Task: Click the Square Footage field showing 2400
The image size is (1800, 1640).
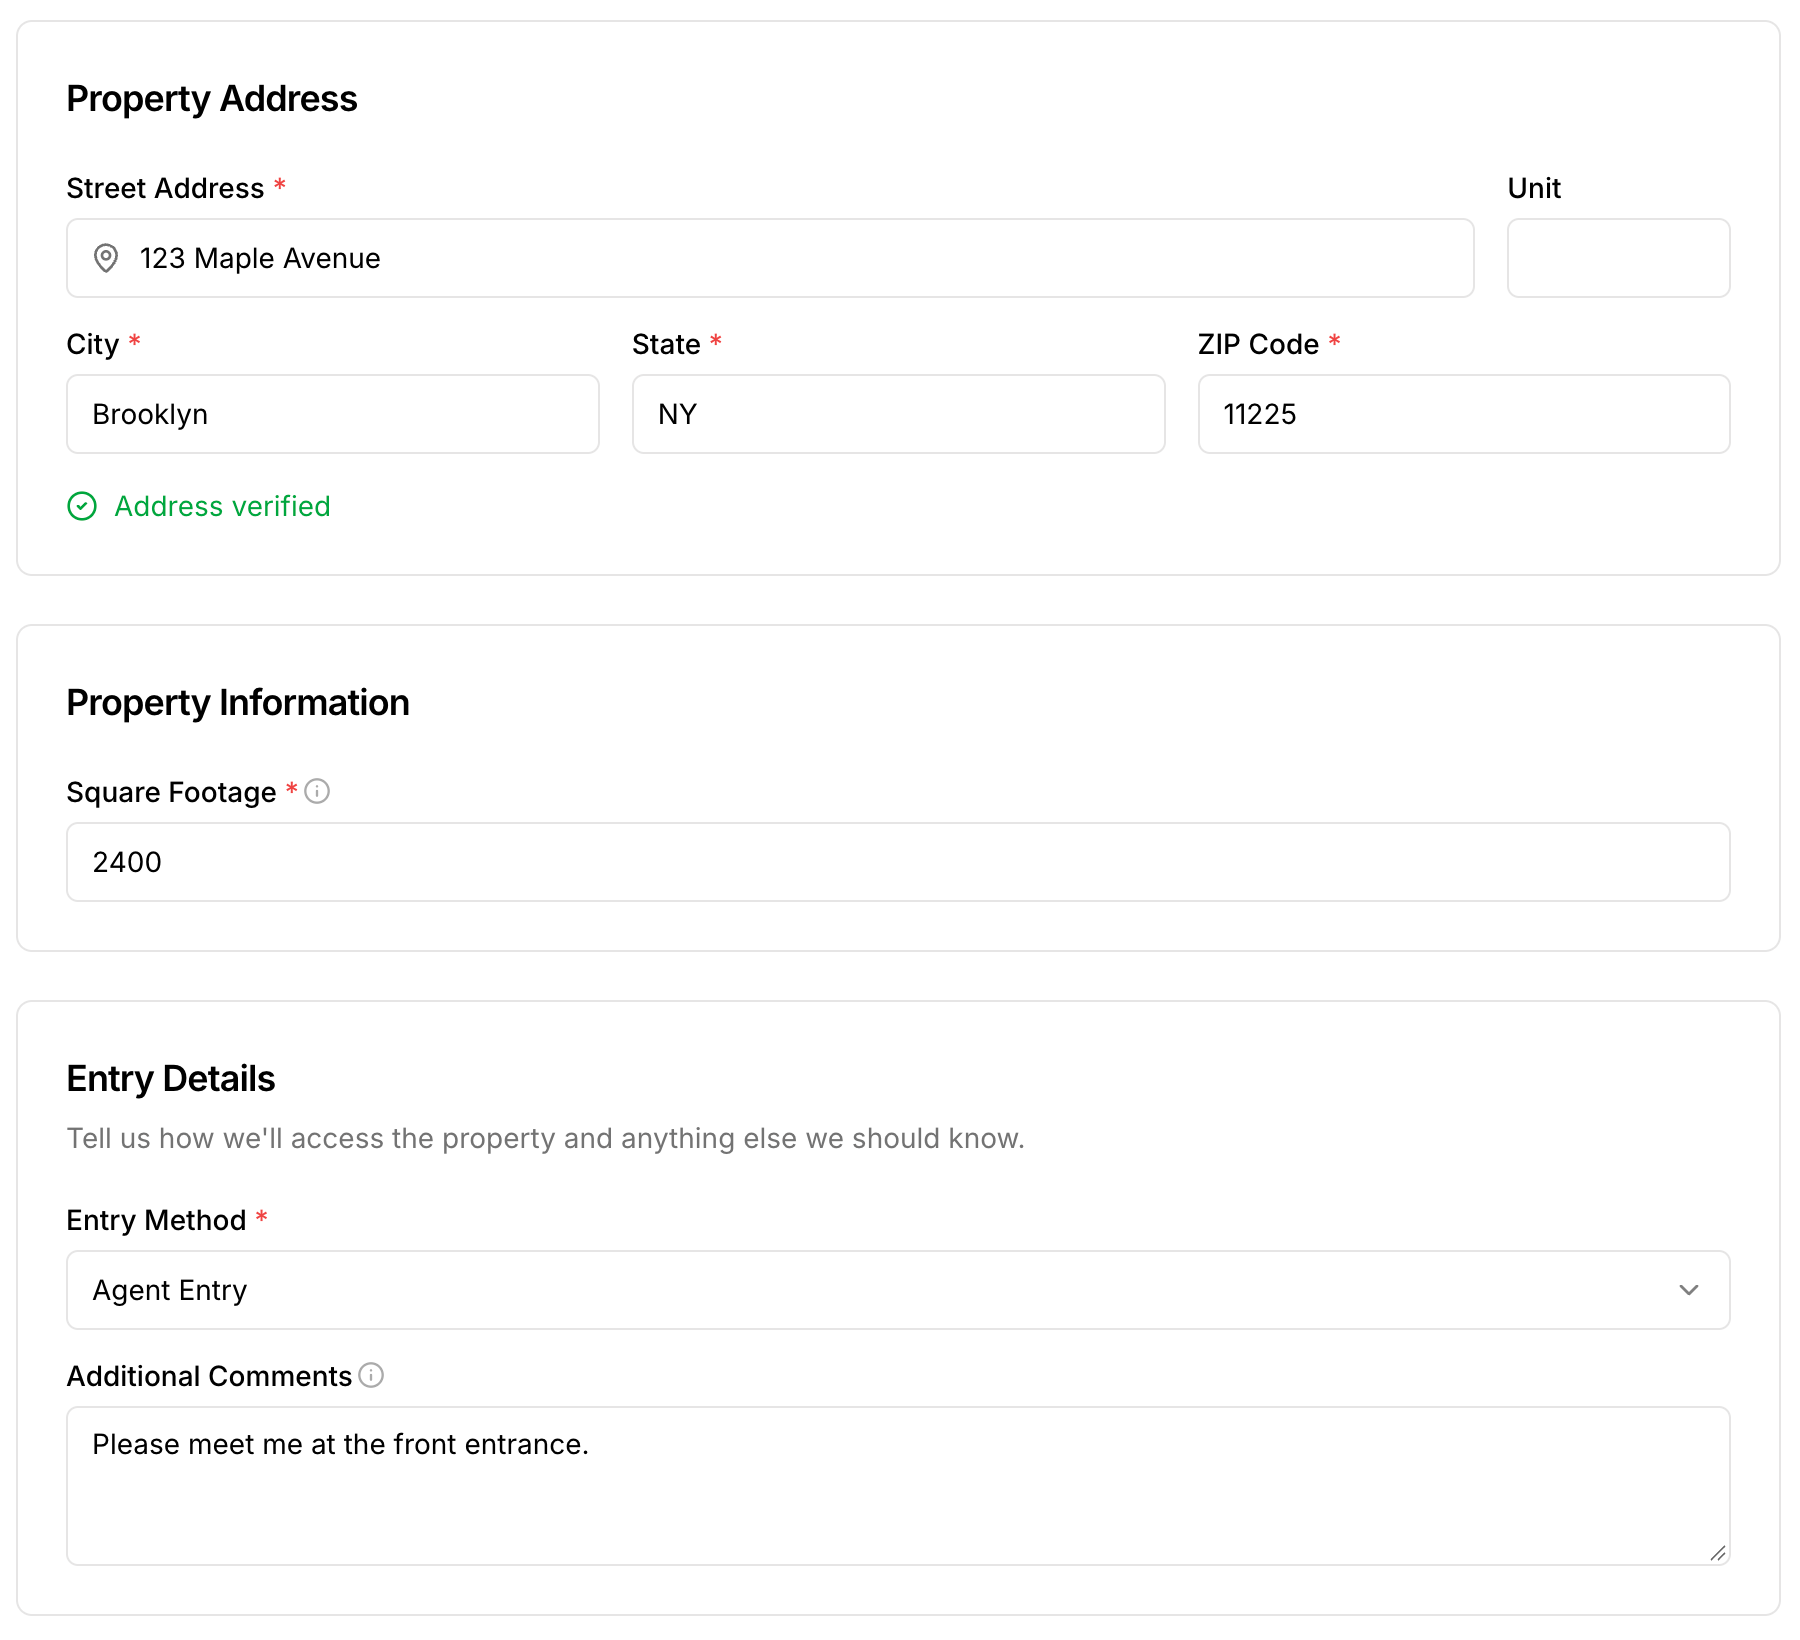Action: pos(898,862)
